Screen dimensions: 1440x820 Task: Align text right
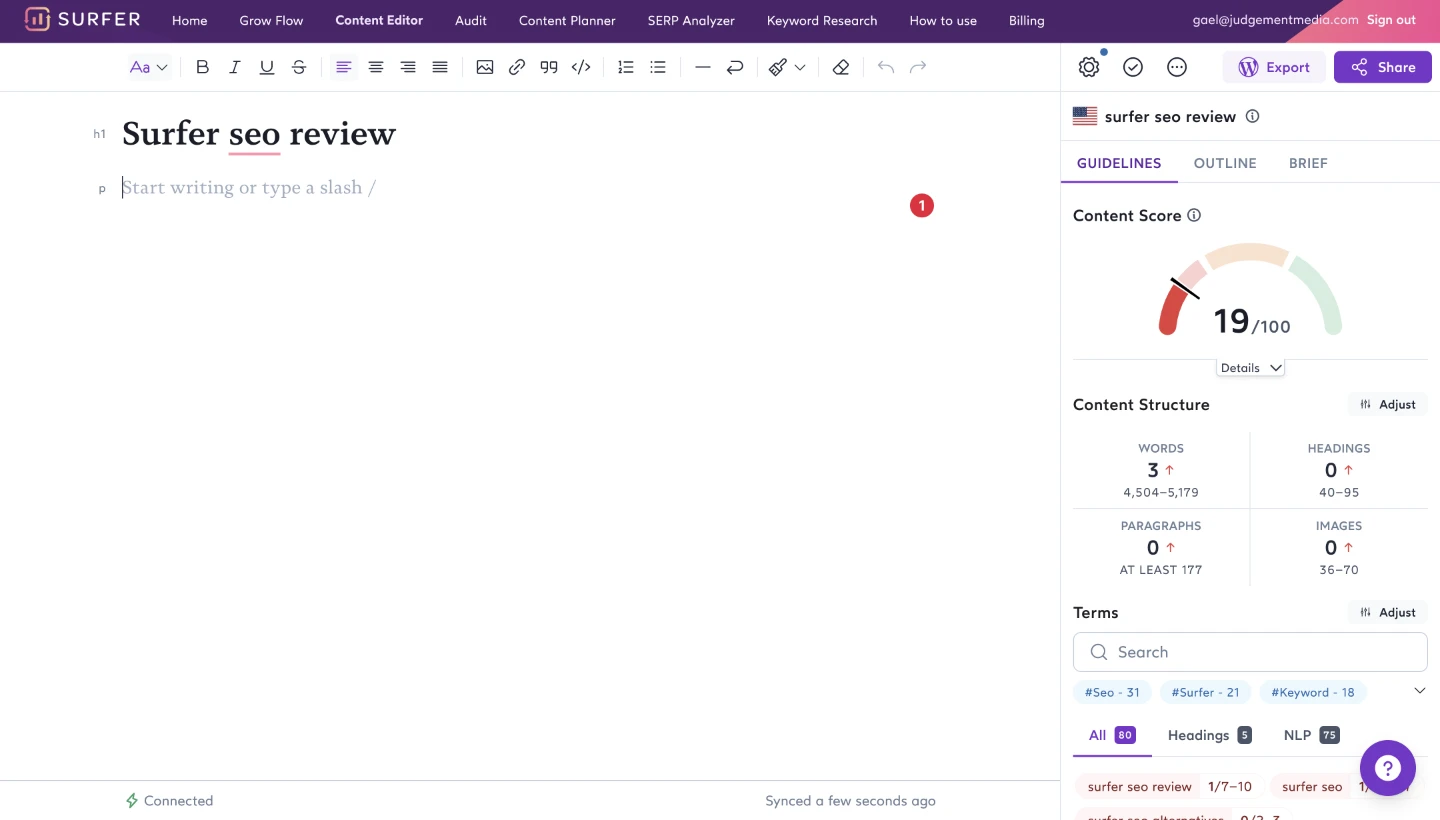(408, 67)
